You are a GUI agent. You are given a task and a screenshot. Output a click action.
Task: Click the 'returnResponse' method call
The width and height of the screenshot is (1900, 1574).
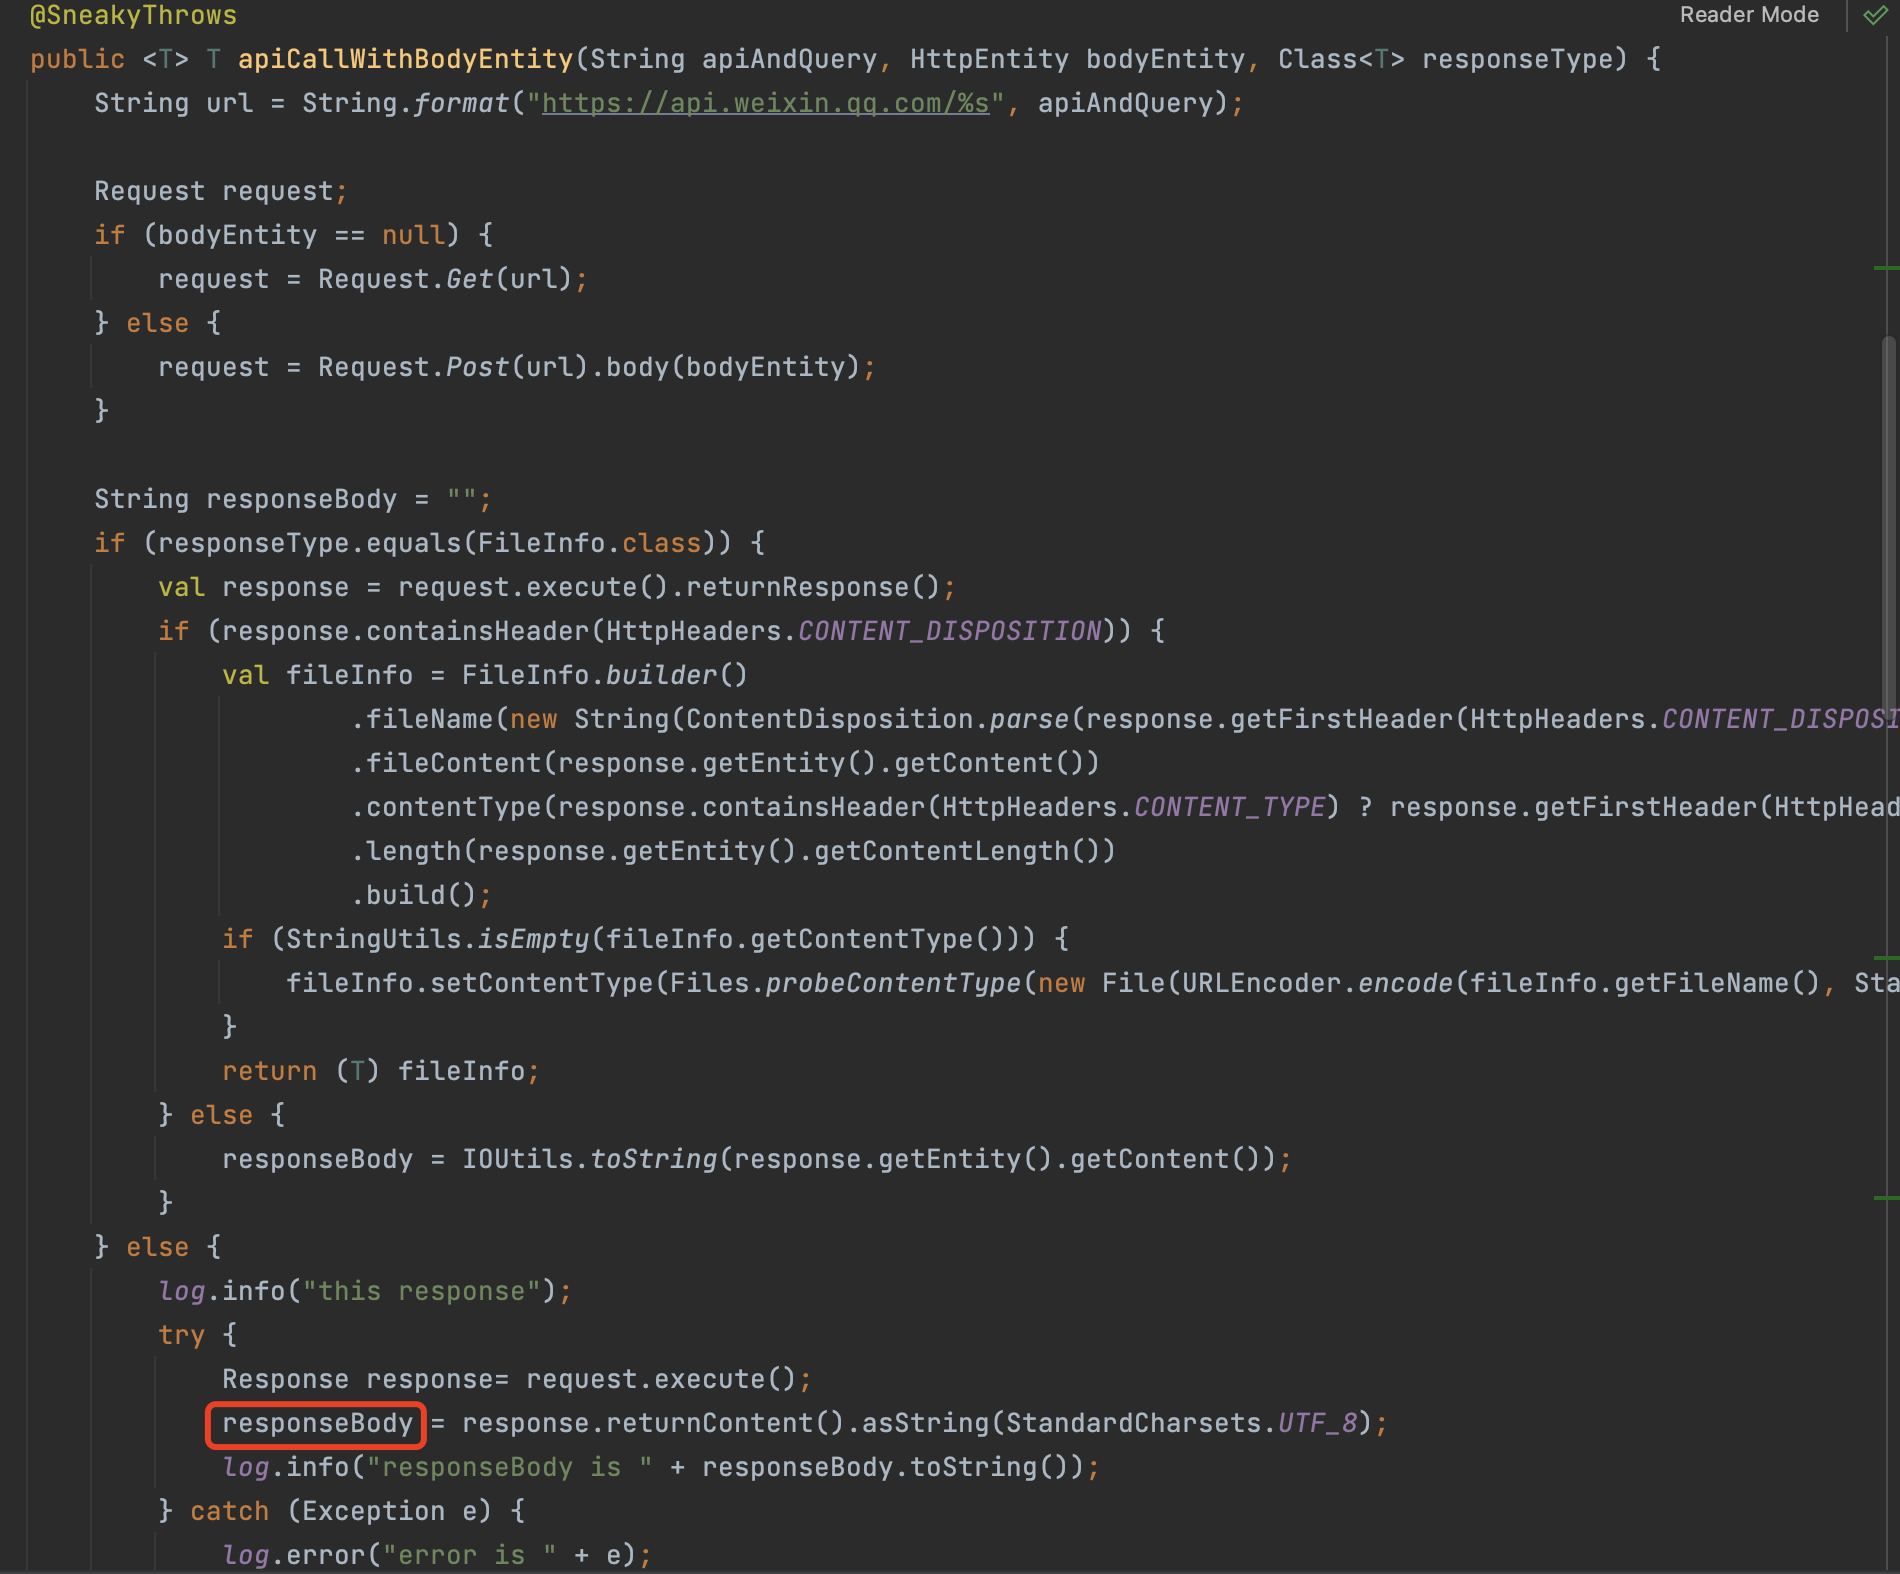[797, 587]
